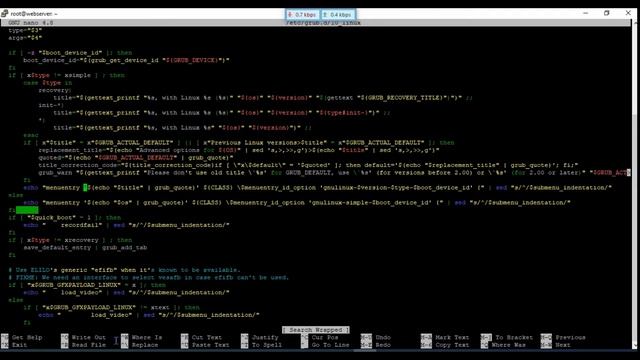Click the Read File shortcut label

pyautogui.click(x=89, y=345)
